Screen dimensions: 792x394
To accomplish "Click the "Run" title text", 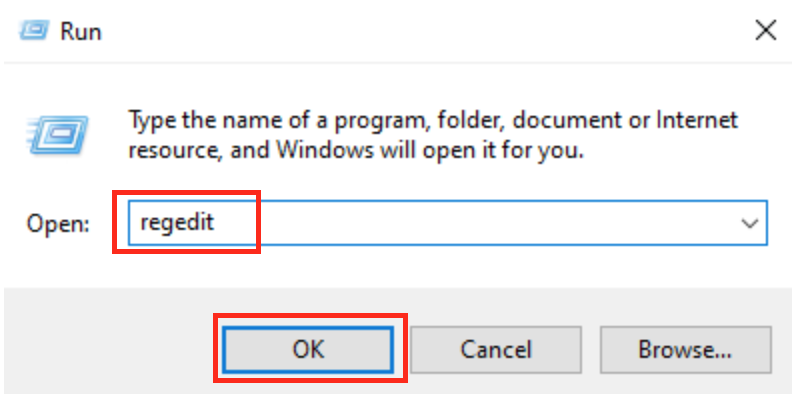I will click(81, 31).
